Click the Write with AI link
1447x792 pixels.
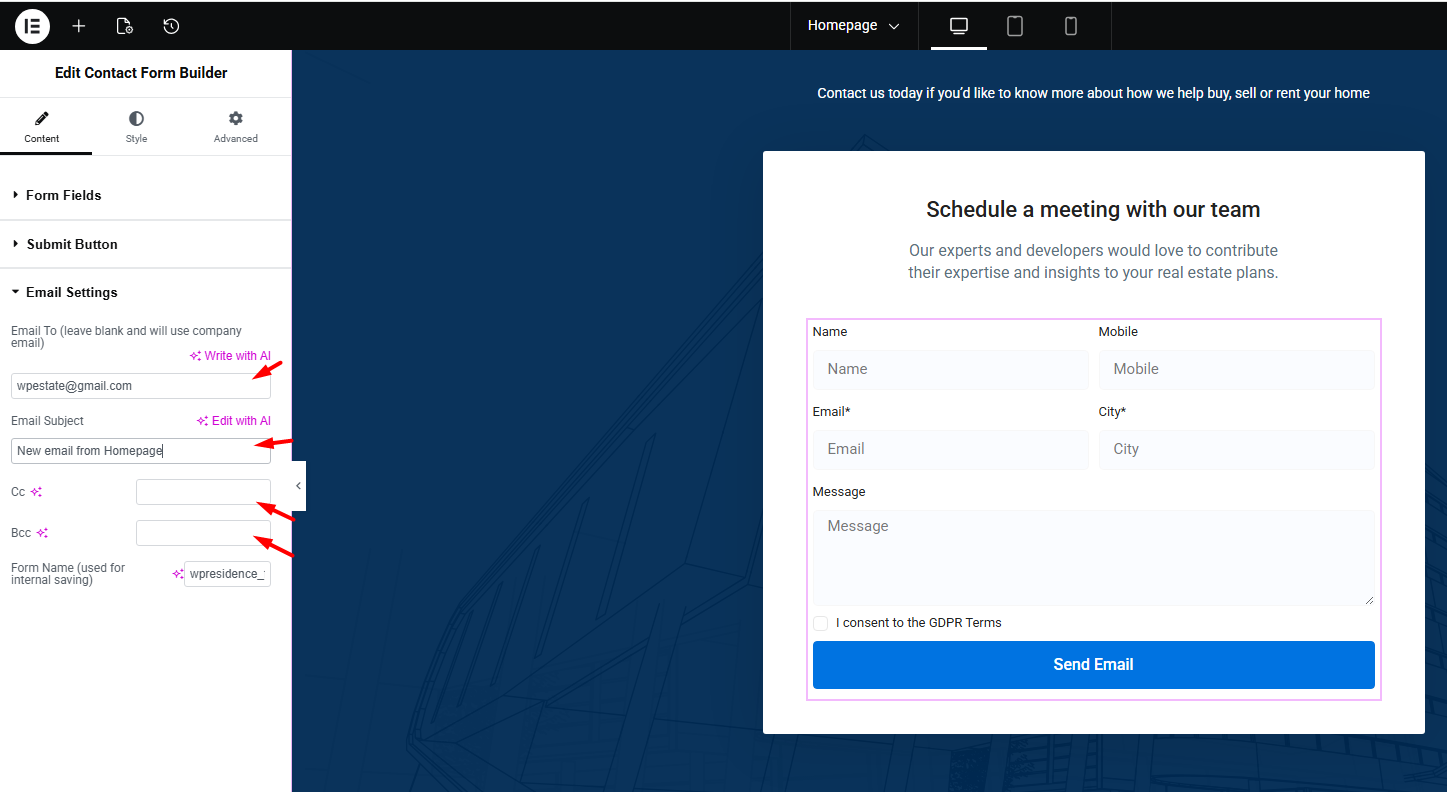pos(230,356)
